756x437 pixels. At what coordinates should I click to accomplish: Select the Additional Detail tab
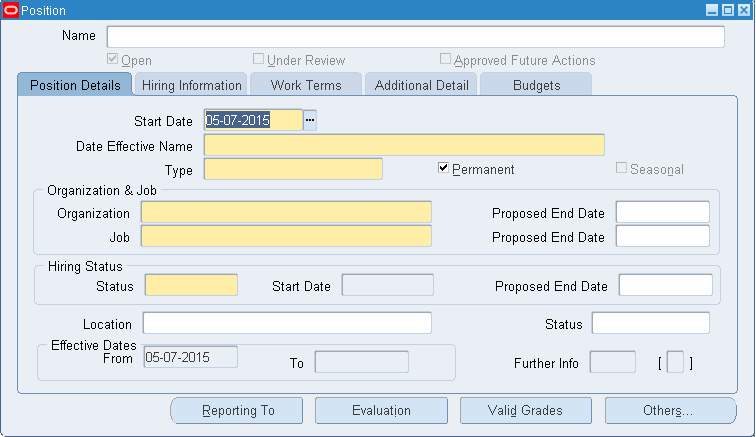click(x=421, y=85)
